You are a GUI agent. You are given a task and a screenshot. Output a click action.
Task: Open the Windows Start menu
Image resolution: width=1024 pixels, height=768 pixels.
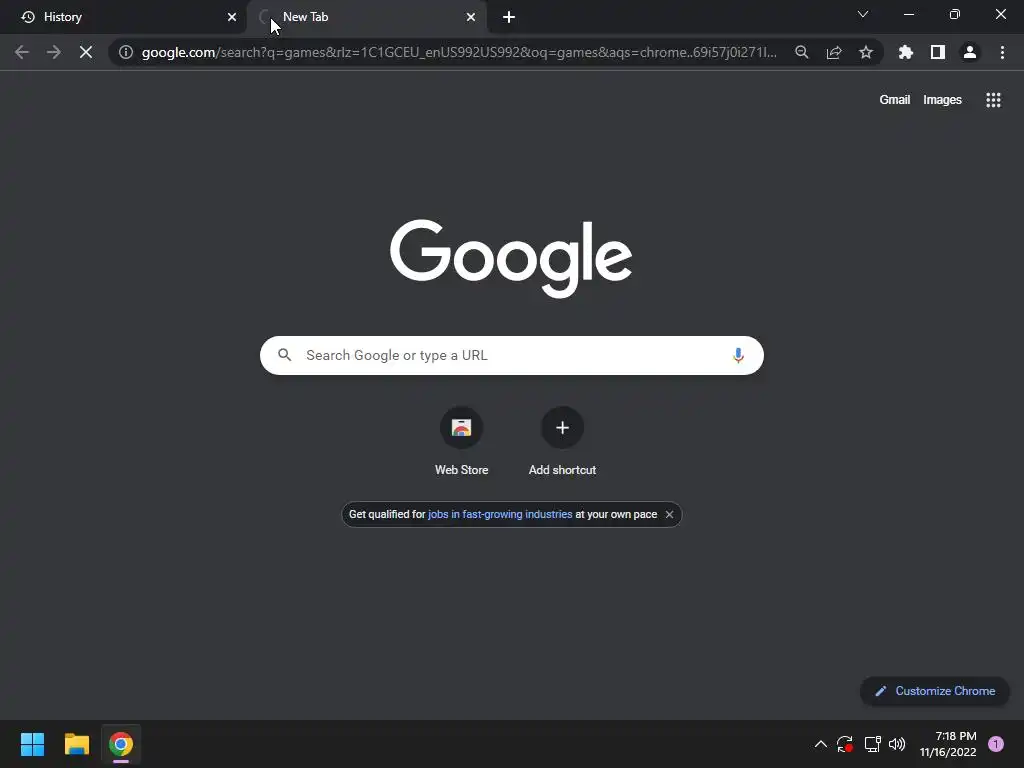point(32,744)
